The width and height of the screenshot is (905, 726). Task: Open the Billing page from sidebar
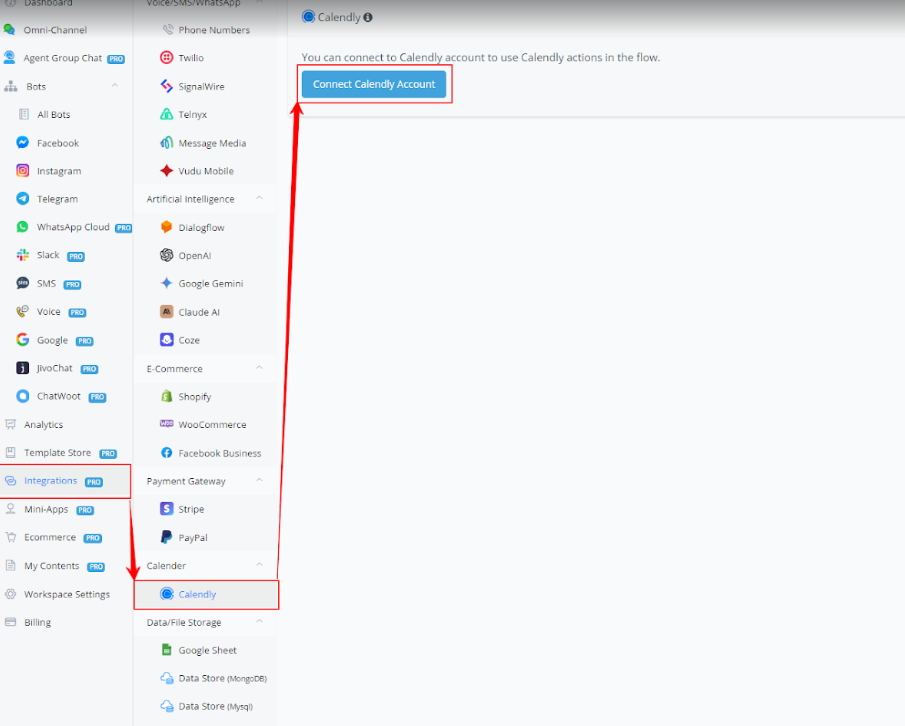coord(37,622)
